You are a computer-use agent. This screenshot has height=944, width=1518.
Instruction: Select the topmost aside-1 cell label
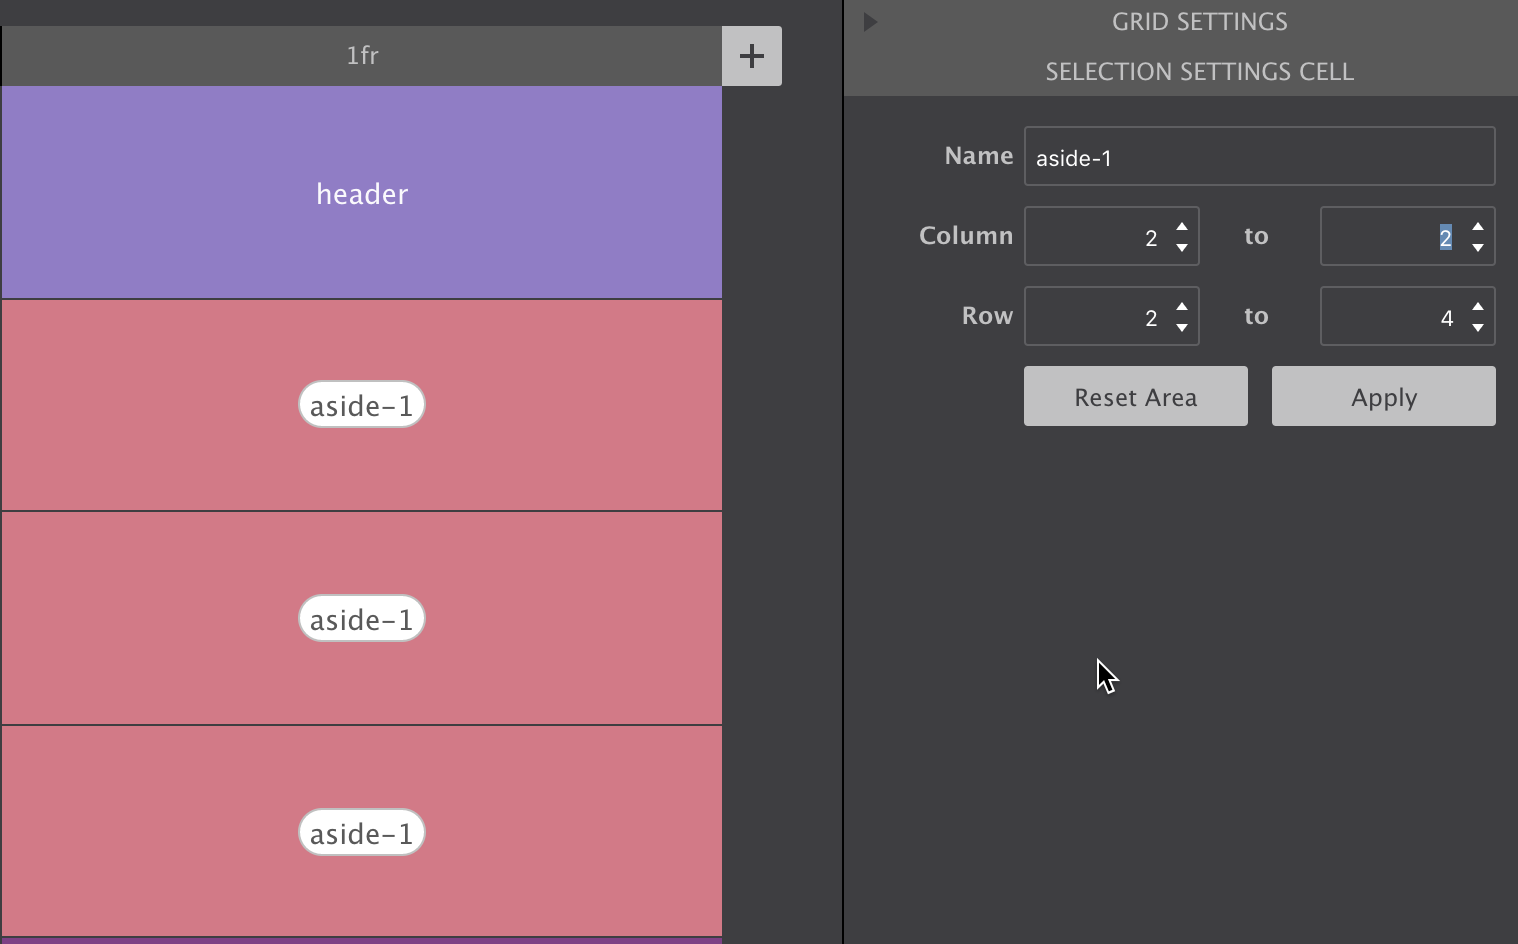coord(362,405)
